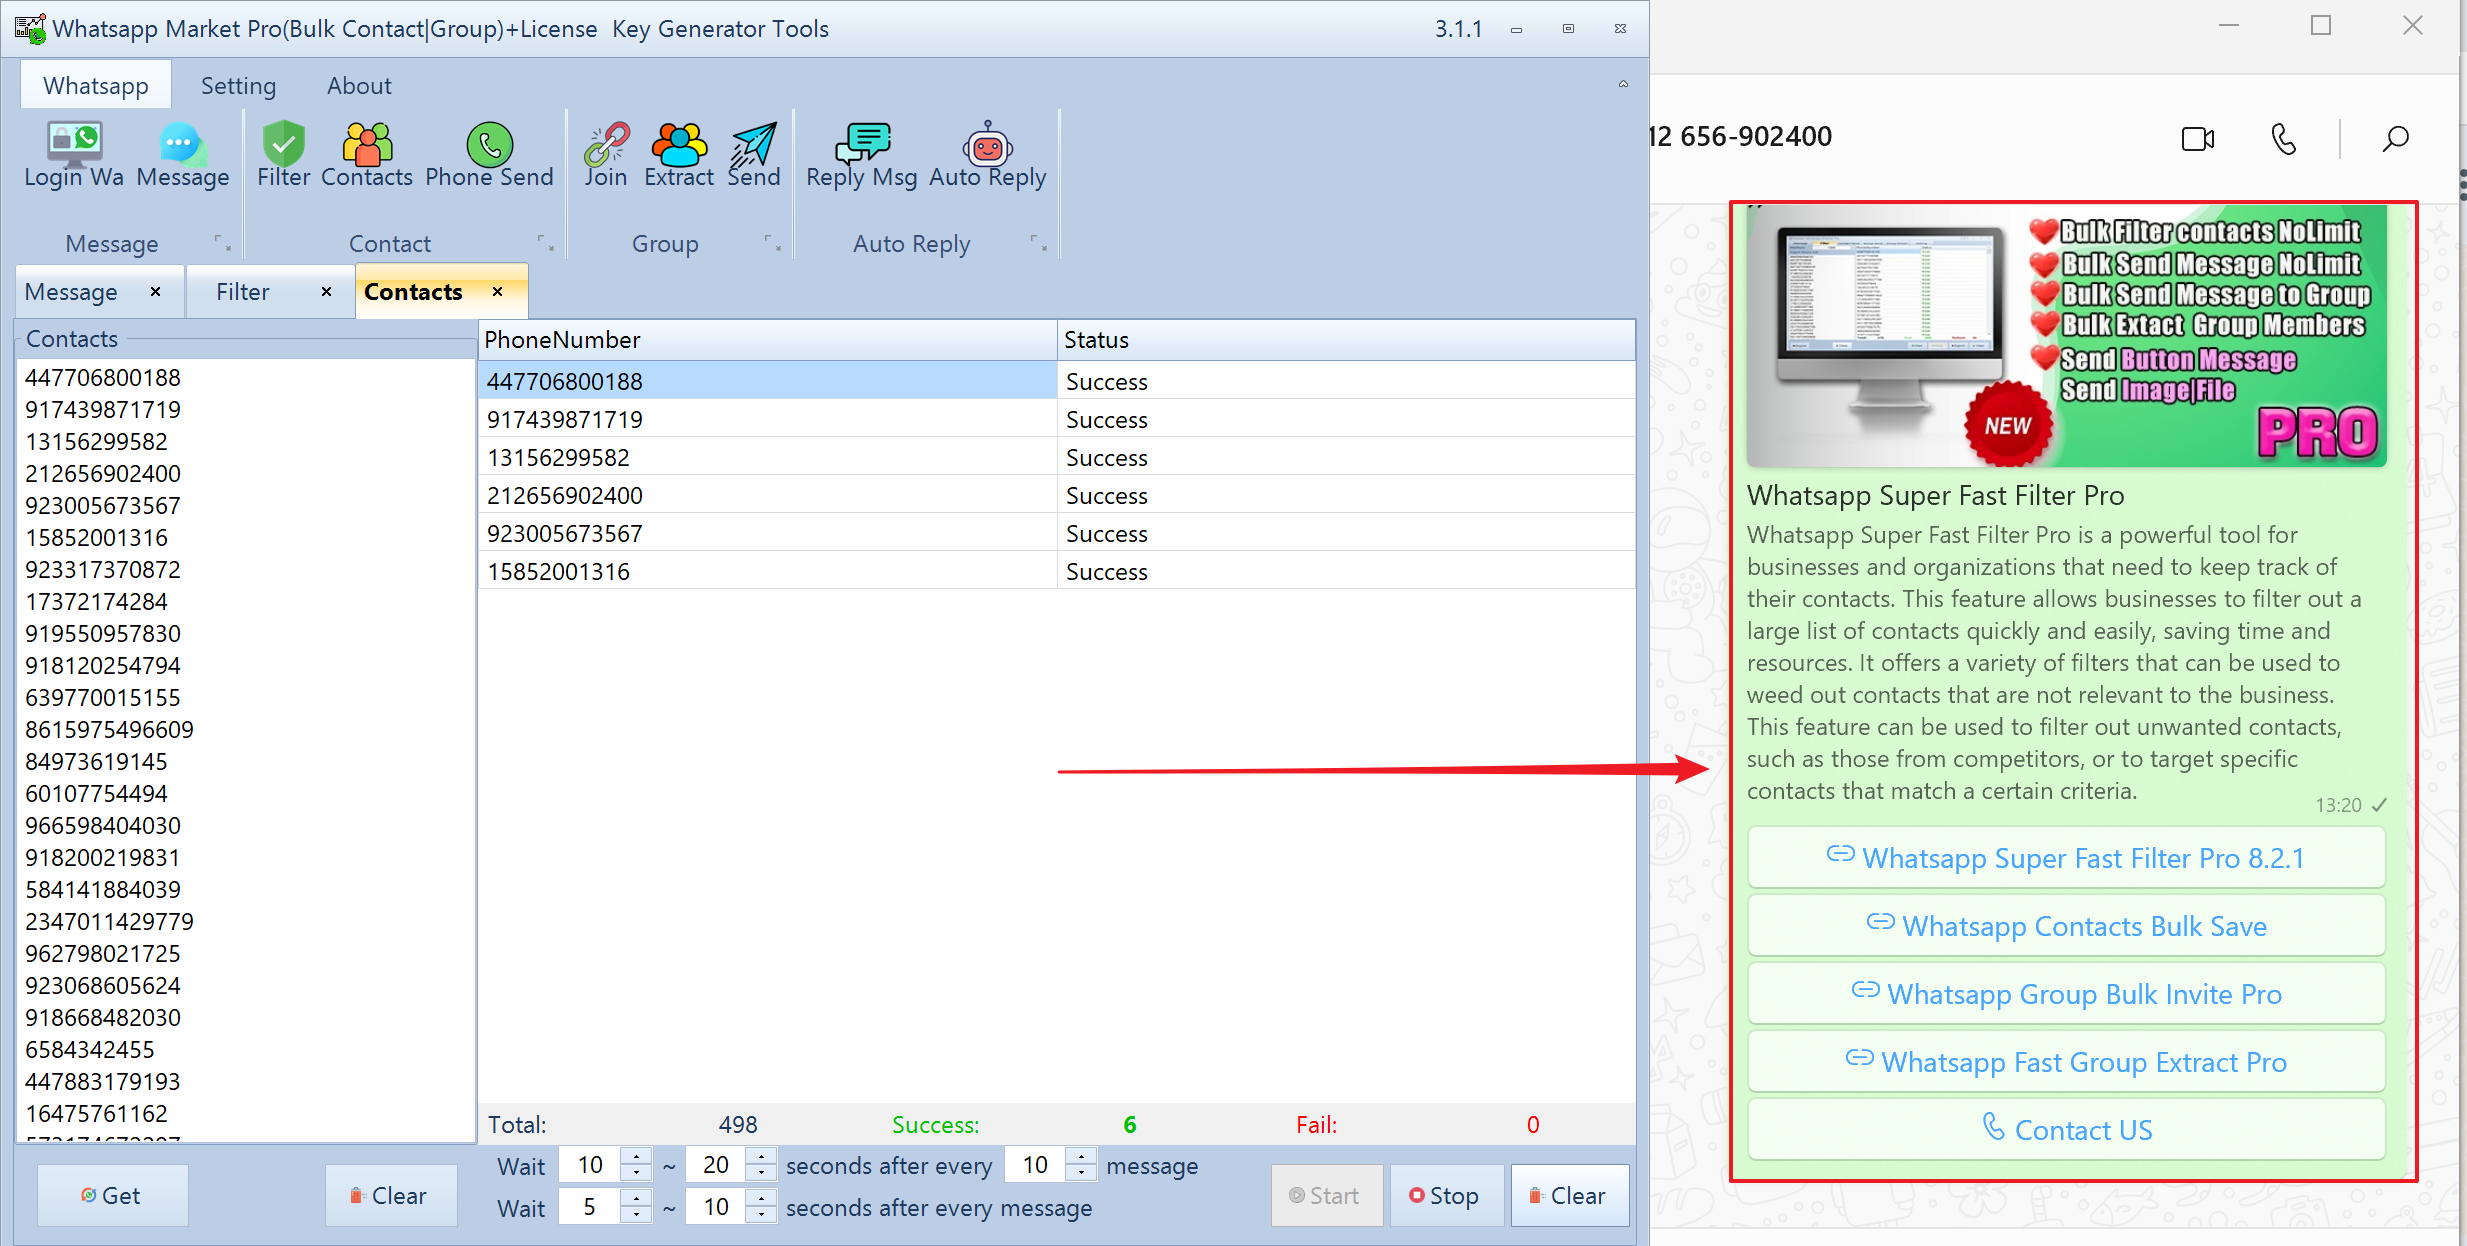Viewport: 2467px width, 1246px height.
Task: Increase the second Wait minimum value 5
Action: 637,1198
